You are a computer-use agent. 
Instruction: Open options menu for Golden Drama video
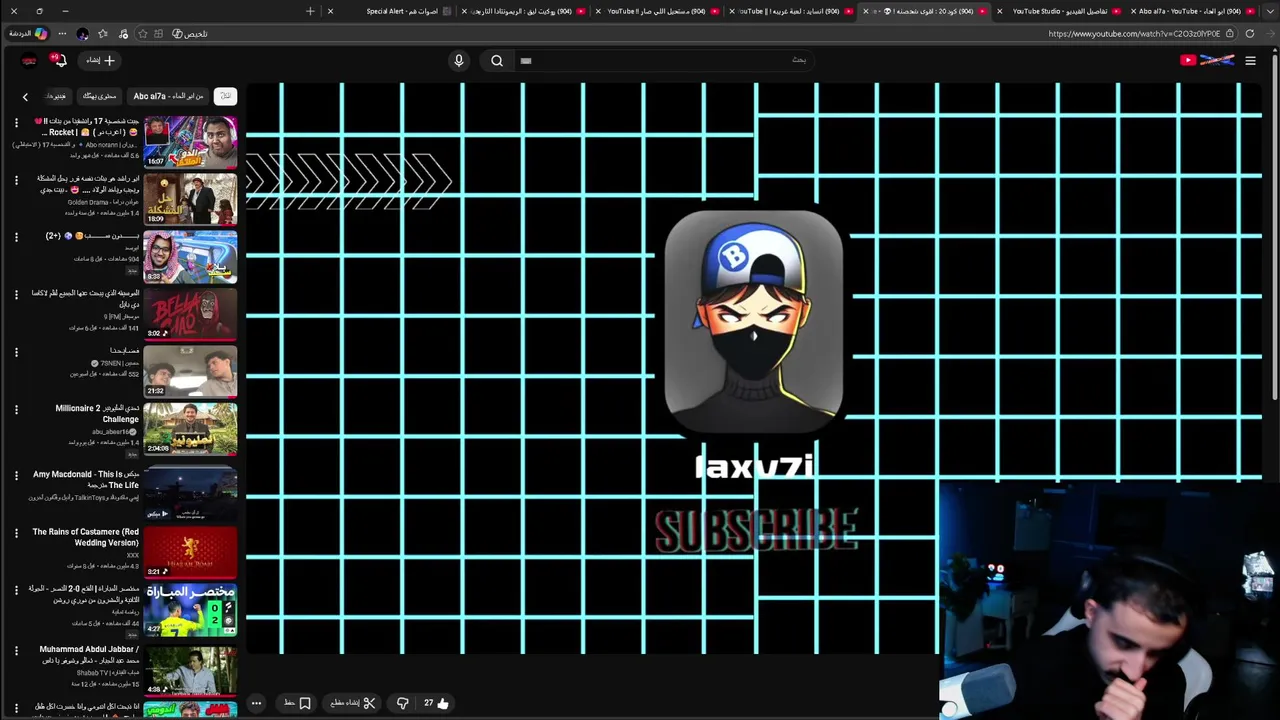tap(16, 180)
